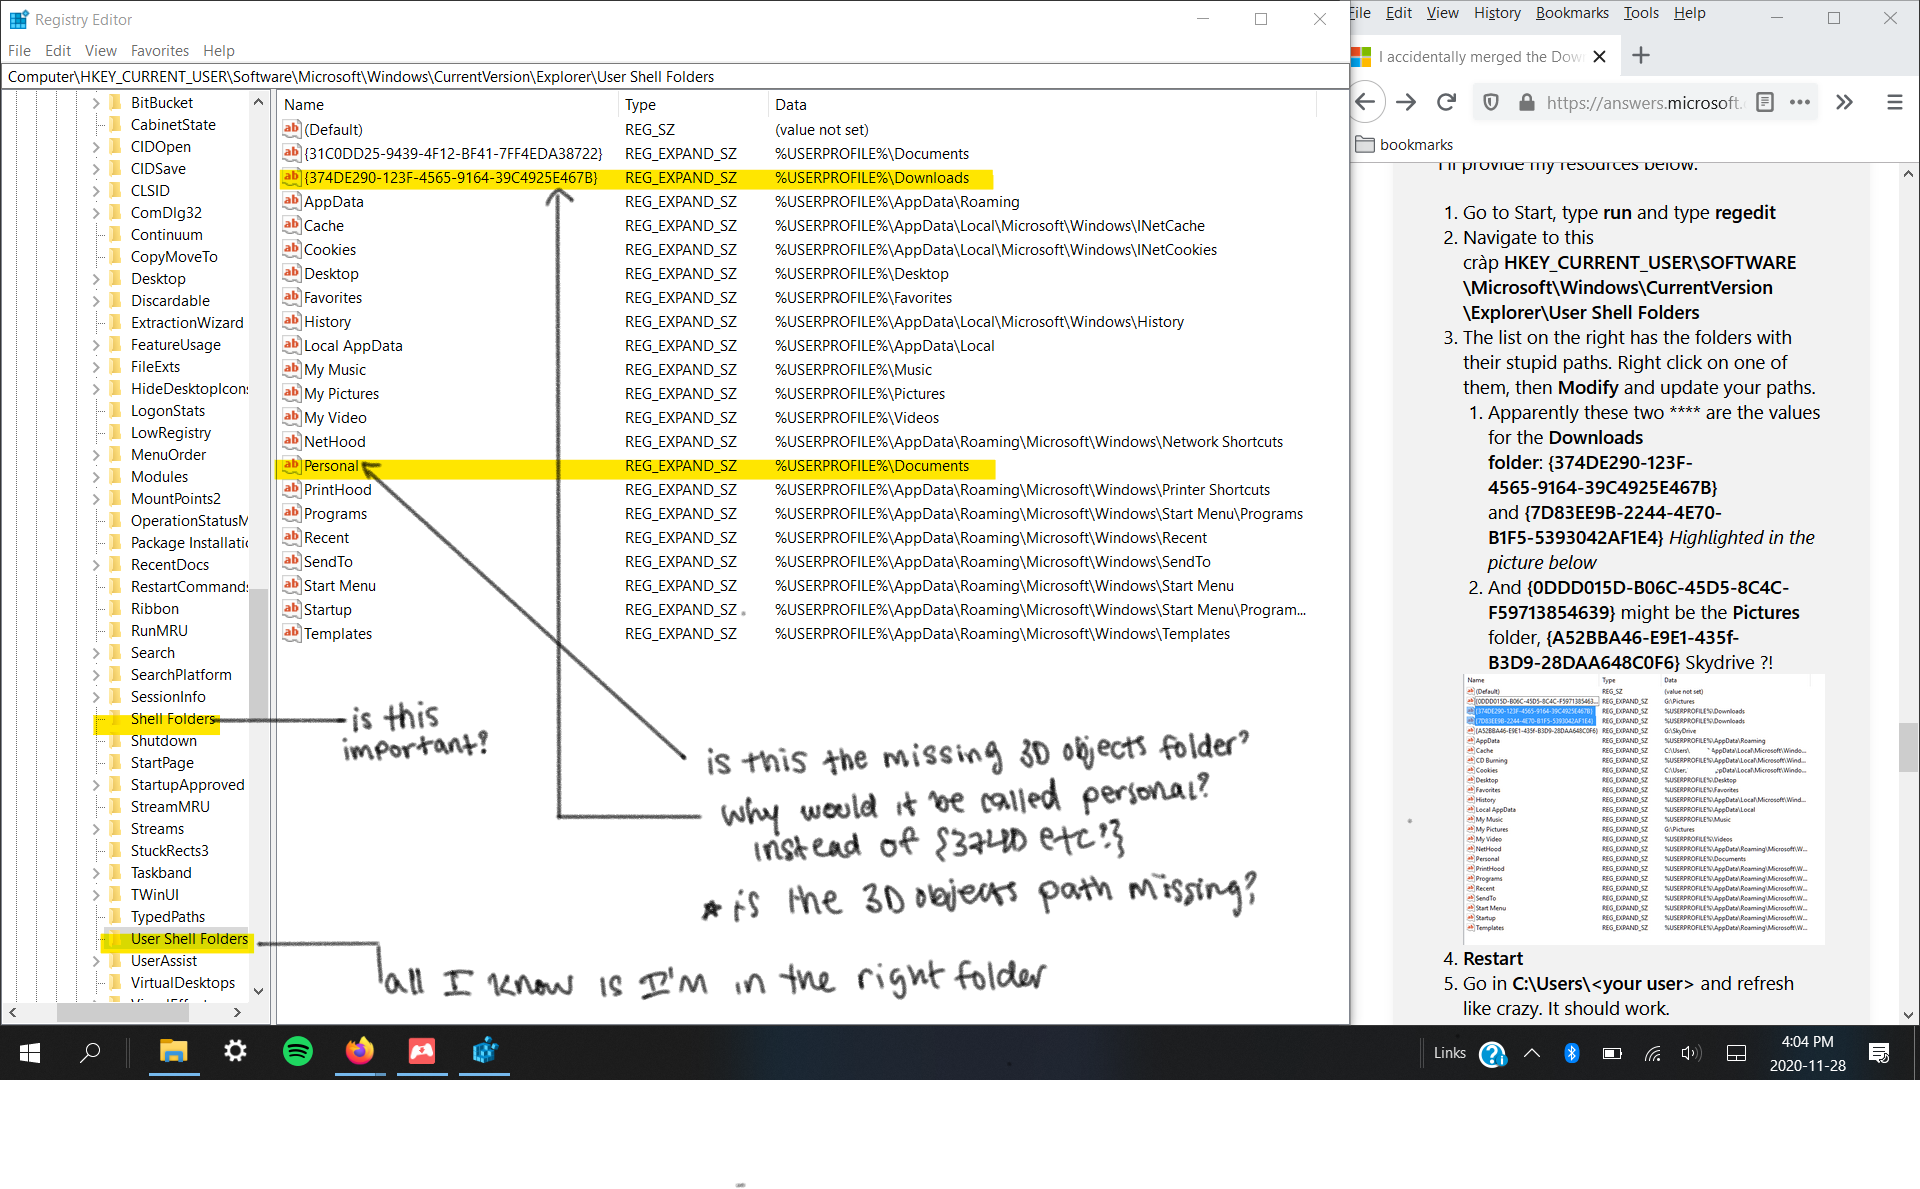Open Firefox History menu

[x=1497, y=13]
